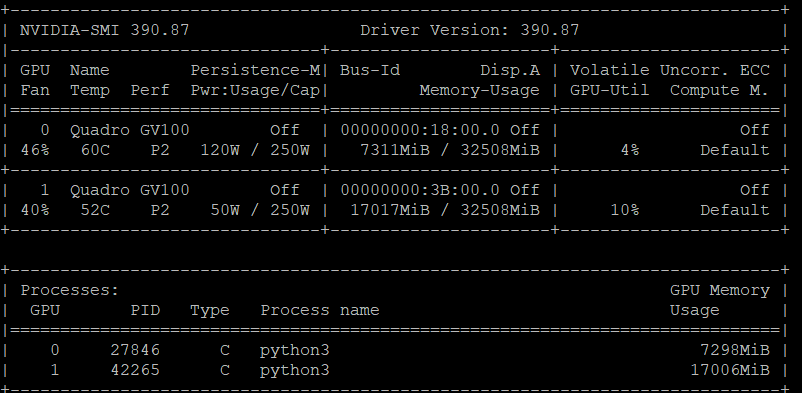The width and height of the screenshot is (802, 393).
Task: Click the Processes section heading
Action: point(70,290)
